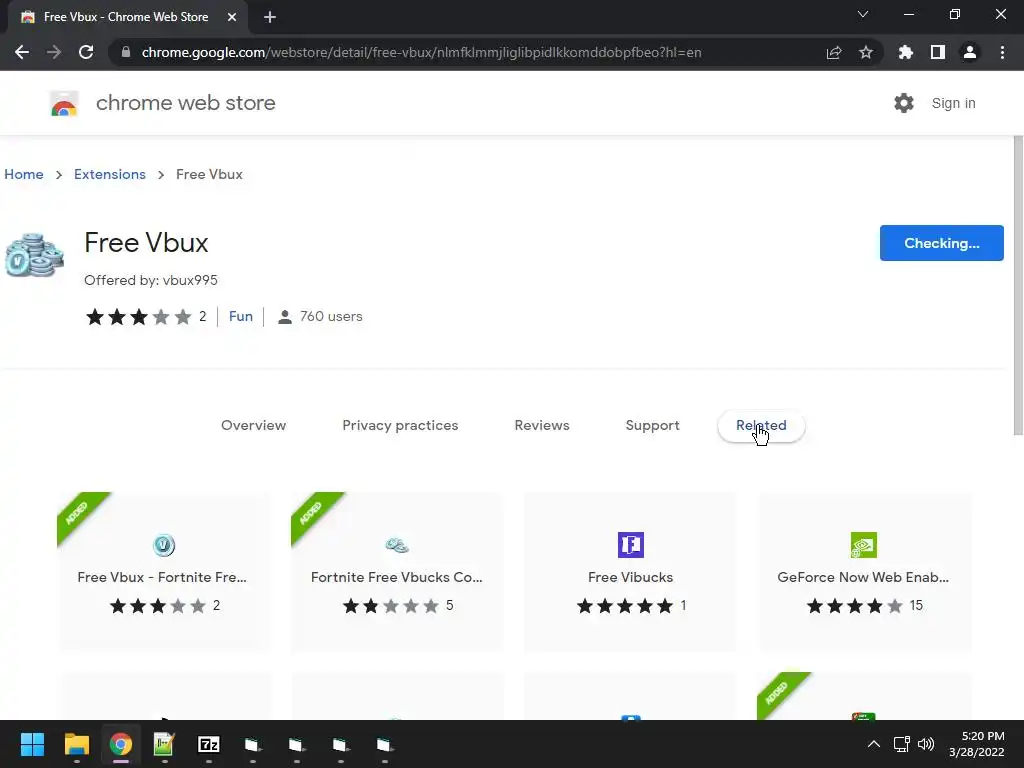
Task: Share this page using the share icon
Action: point(833,52)
